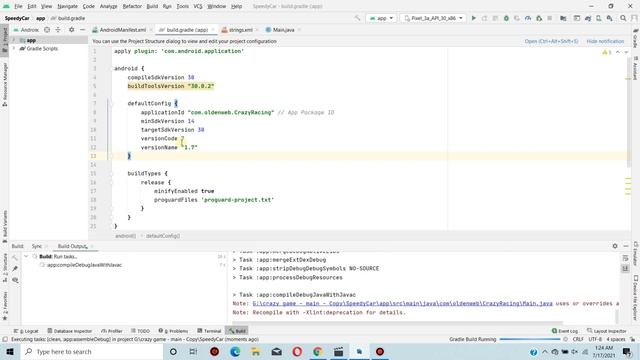The height and width of the screenshot is (360, 640).
Task: Expand the Gradle Scripts tree node
Action: (14, 48)
